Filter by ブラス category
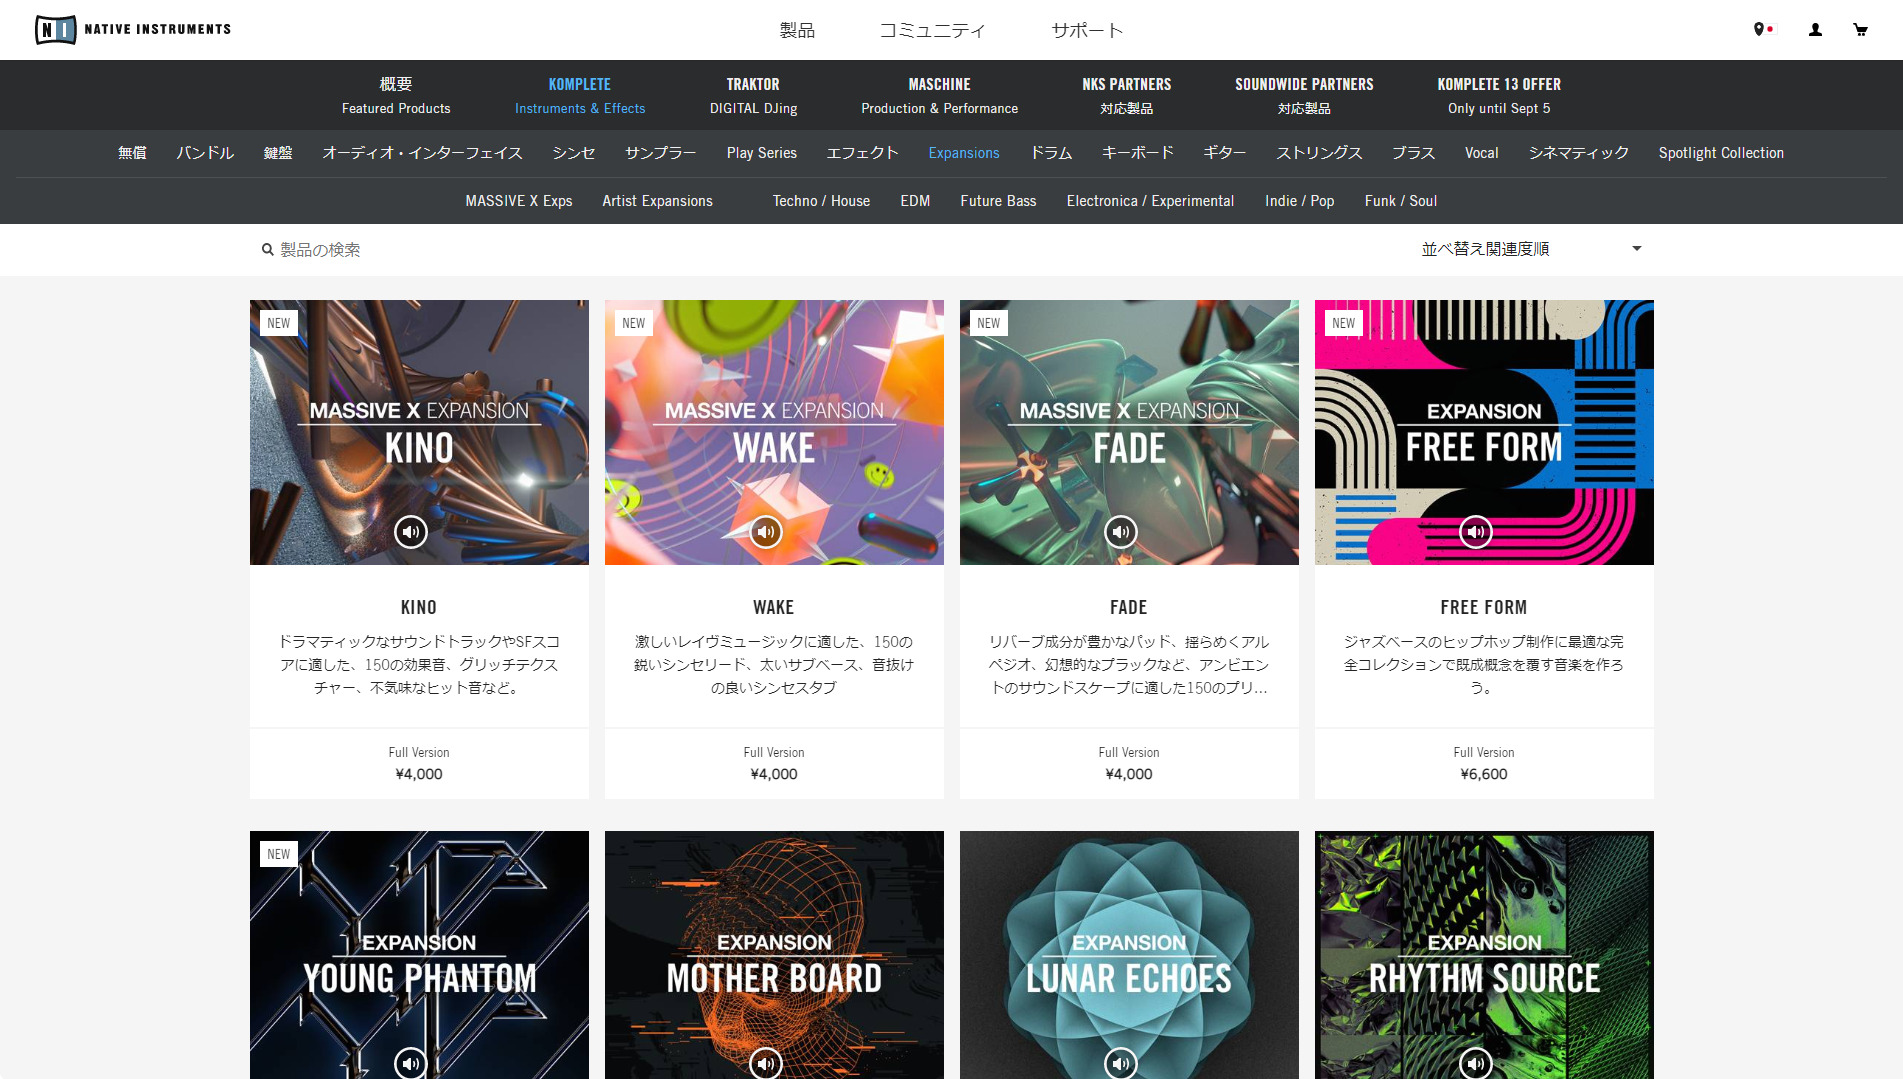 point(1414,153)
